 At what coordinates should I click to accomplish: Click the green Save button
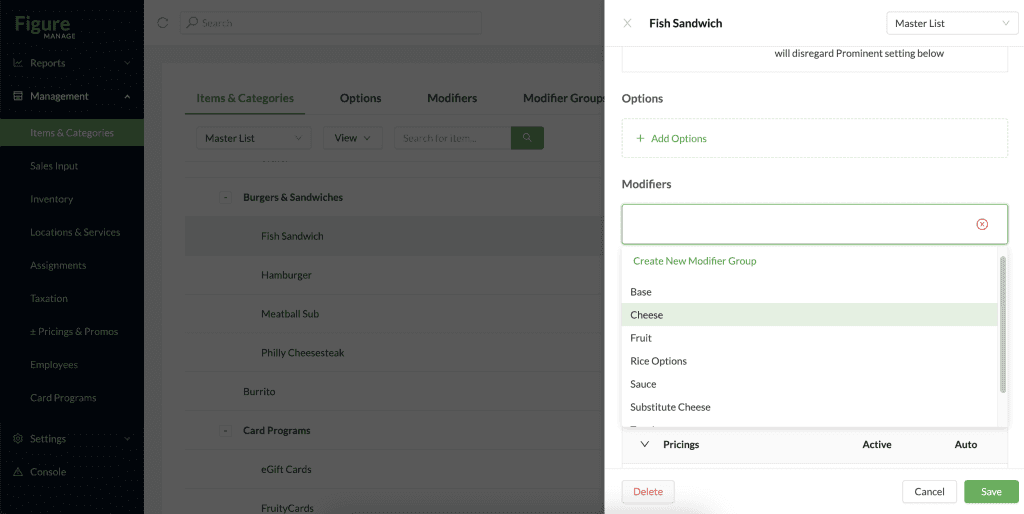coord(991,492)
